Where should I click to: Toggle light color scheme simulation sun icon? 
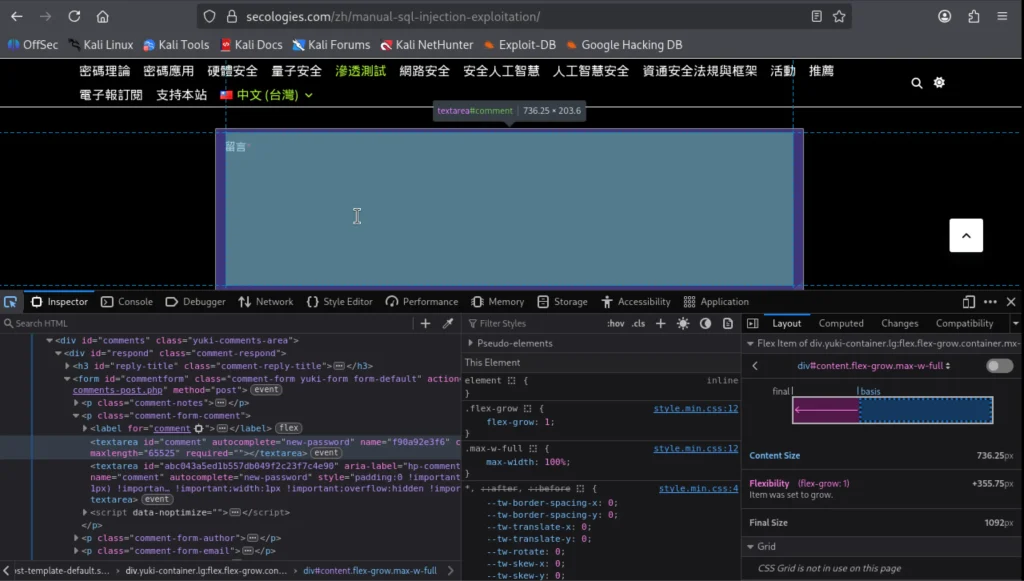pos(683,324)
